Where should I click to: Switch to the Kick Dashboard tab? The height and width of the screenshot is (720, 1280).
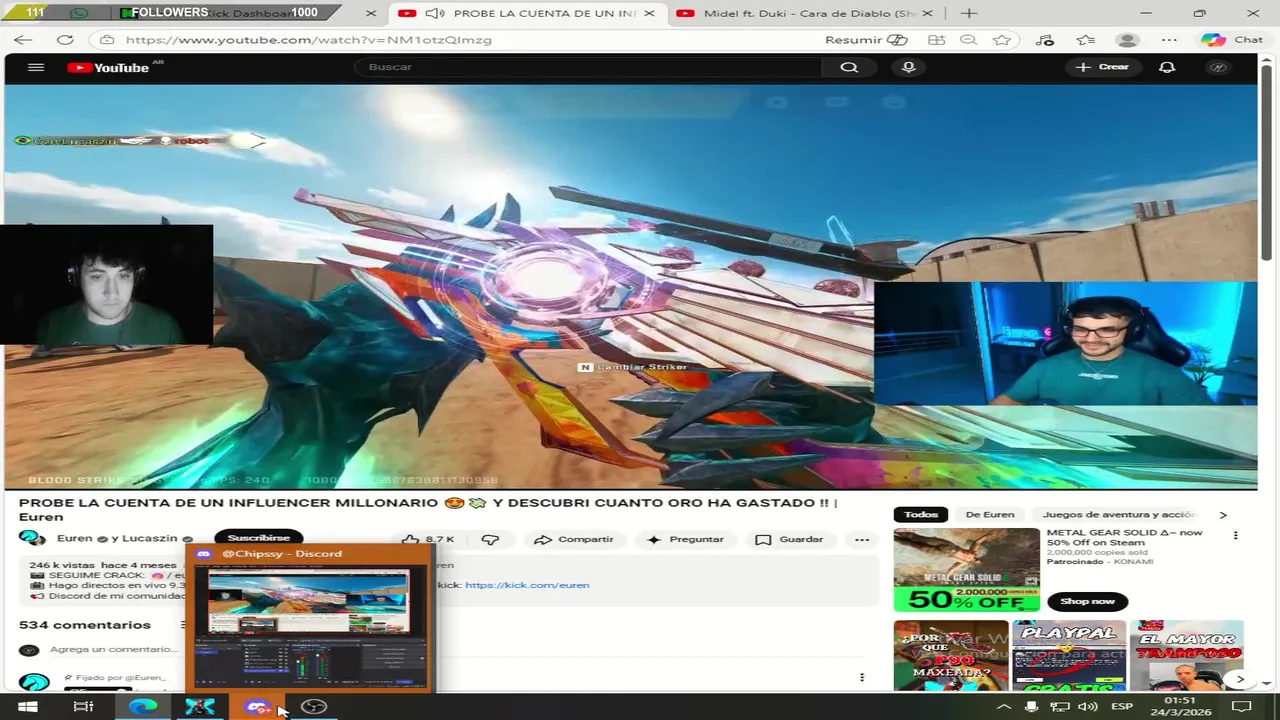pyautogui.click(x=250, y=13)
